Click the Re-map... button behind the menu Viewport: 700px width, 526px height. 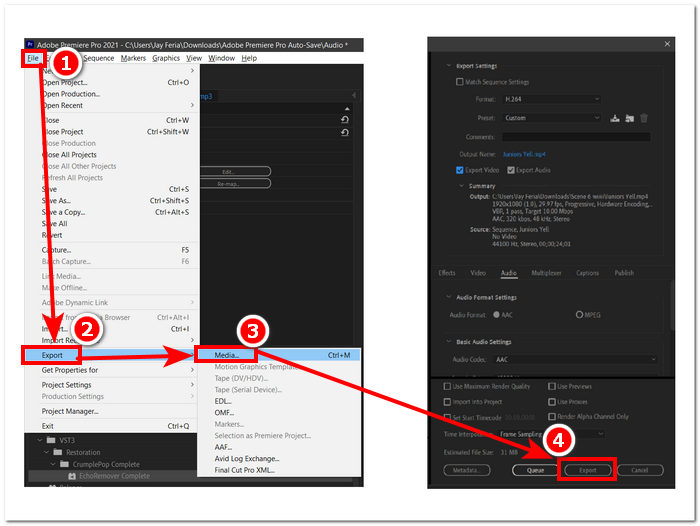pos(235,184)
